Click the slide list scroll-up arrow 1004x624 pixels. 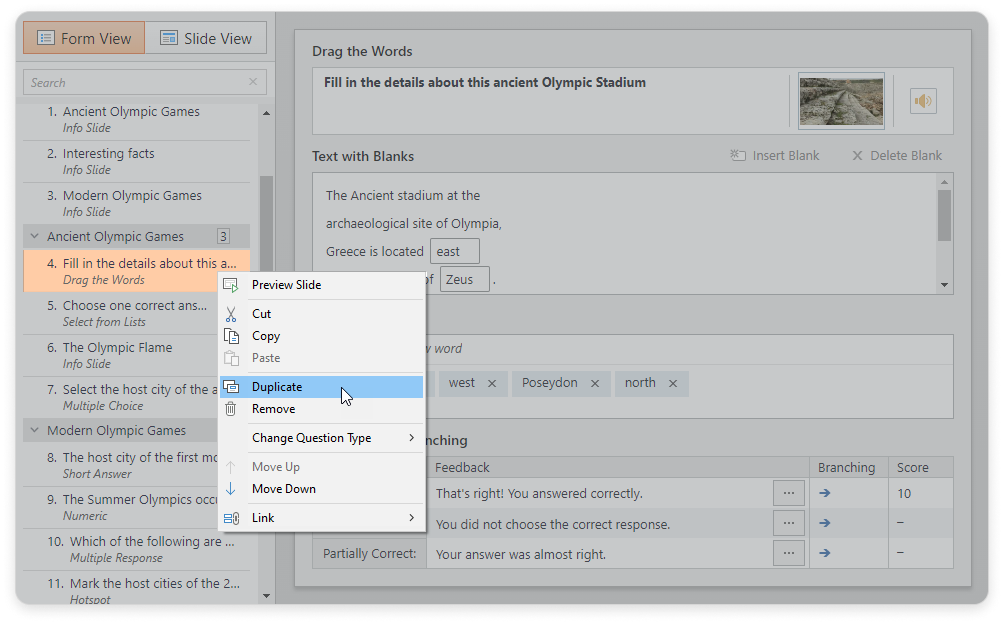pos(266,113)
